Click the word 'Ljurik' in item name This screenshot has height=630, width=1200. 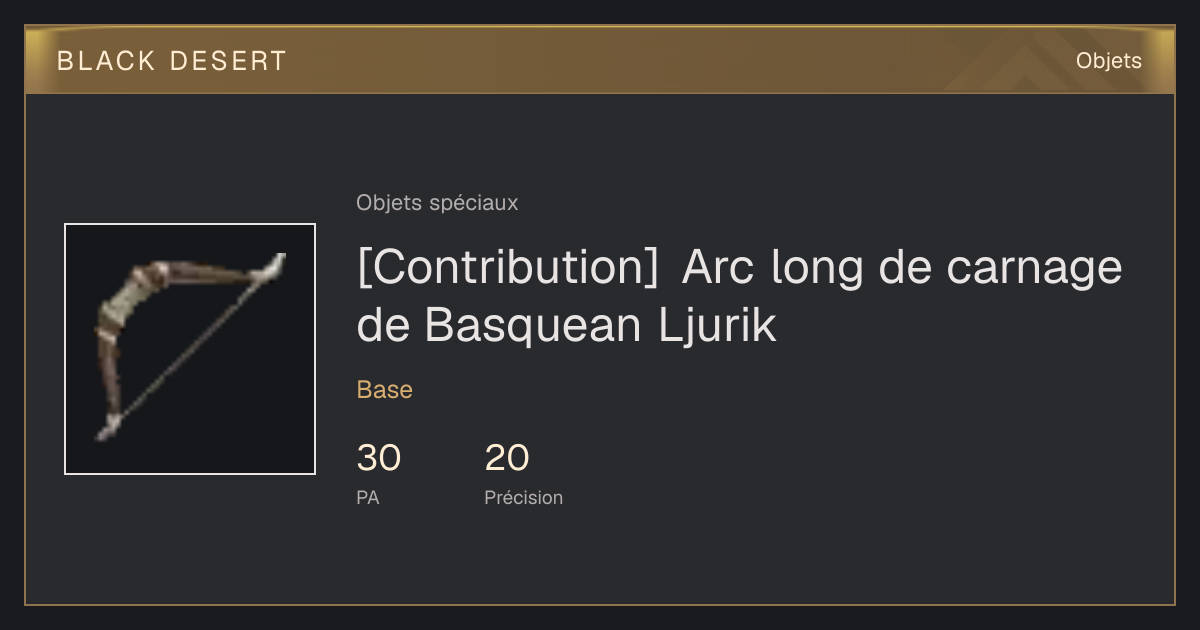coord(717,326)
